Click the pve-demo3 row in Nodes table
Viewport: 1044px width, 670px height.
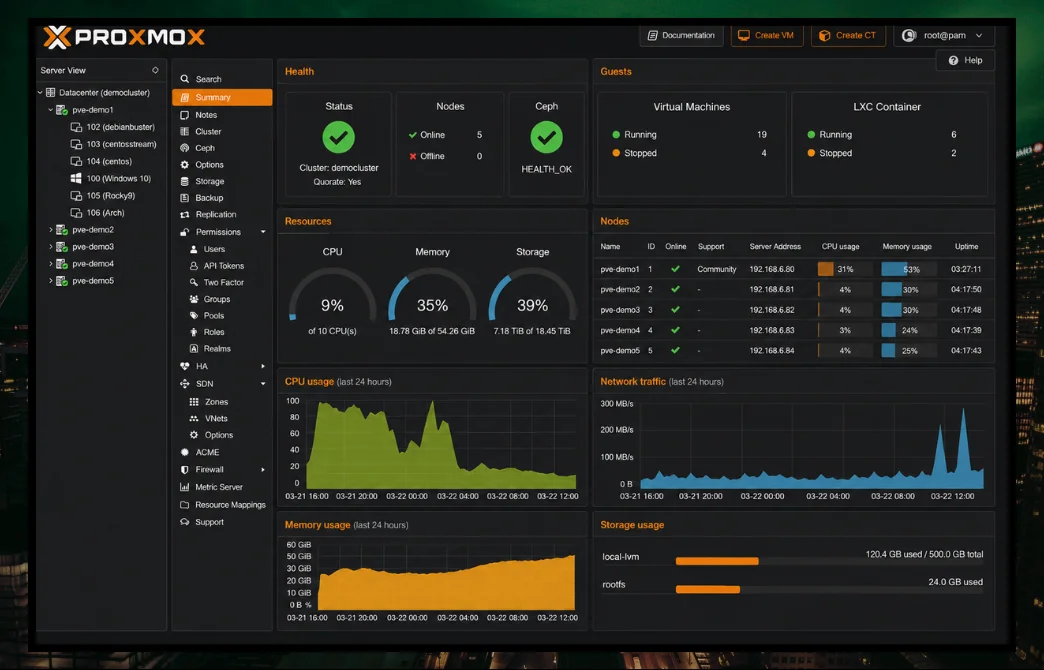793,310
